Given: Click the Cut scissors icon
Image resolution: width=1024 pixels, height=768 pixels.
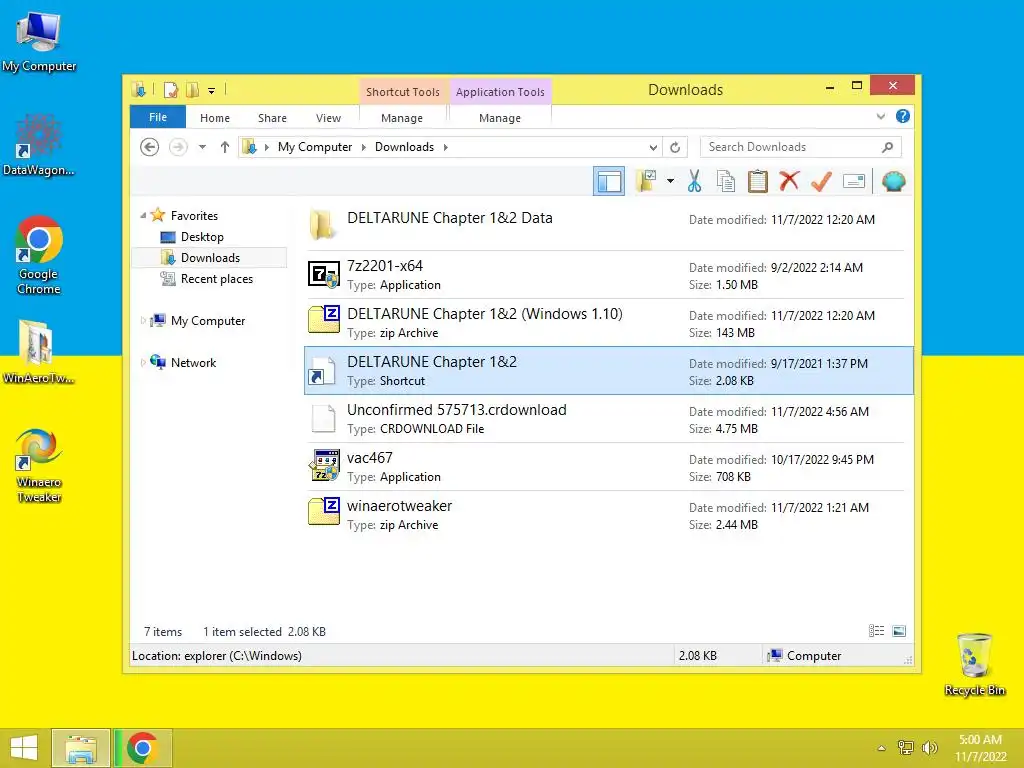Looking at the screenshot, I should pos(694,181).
